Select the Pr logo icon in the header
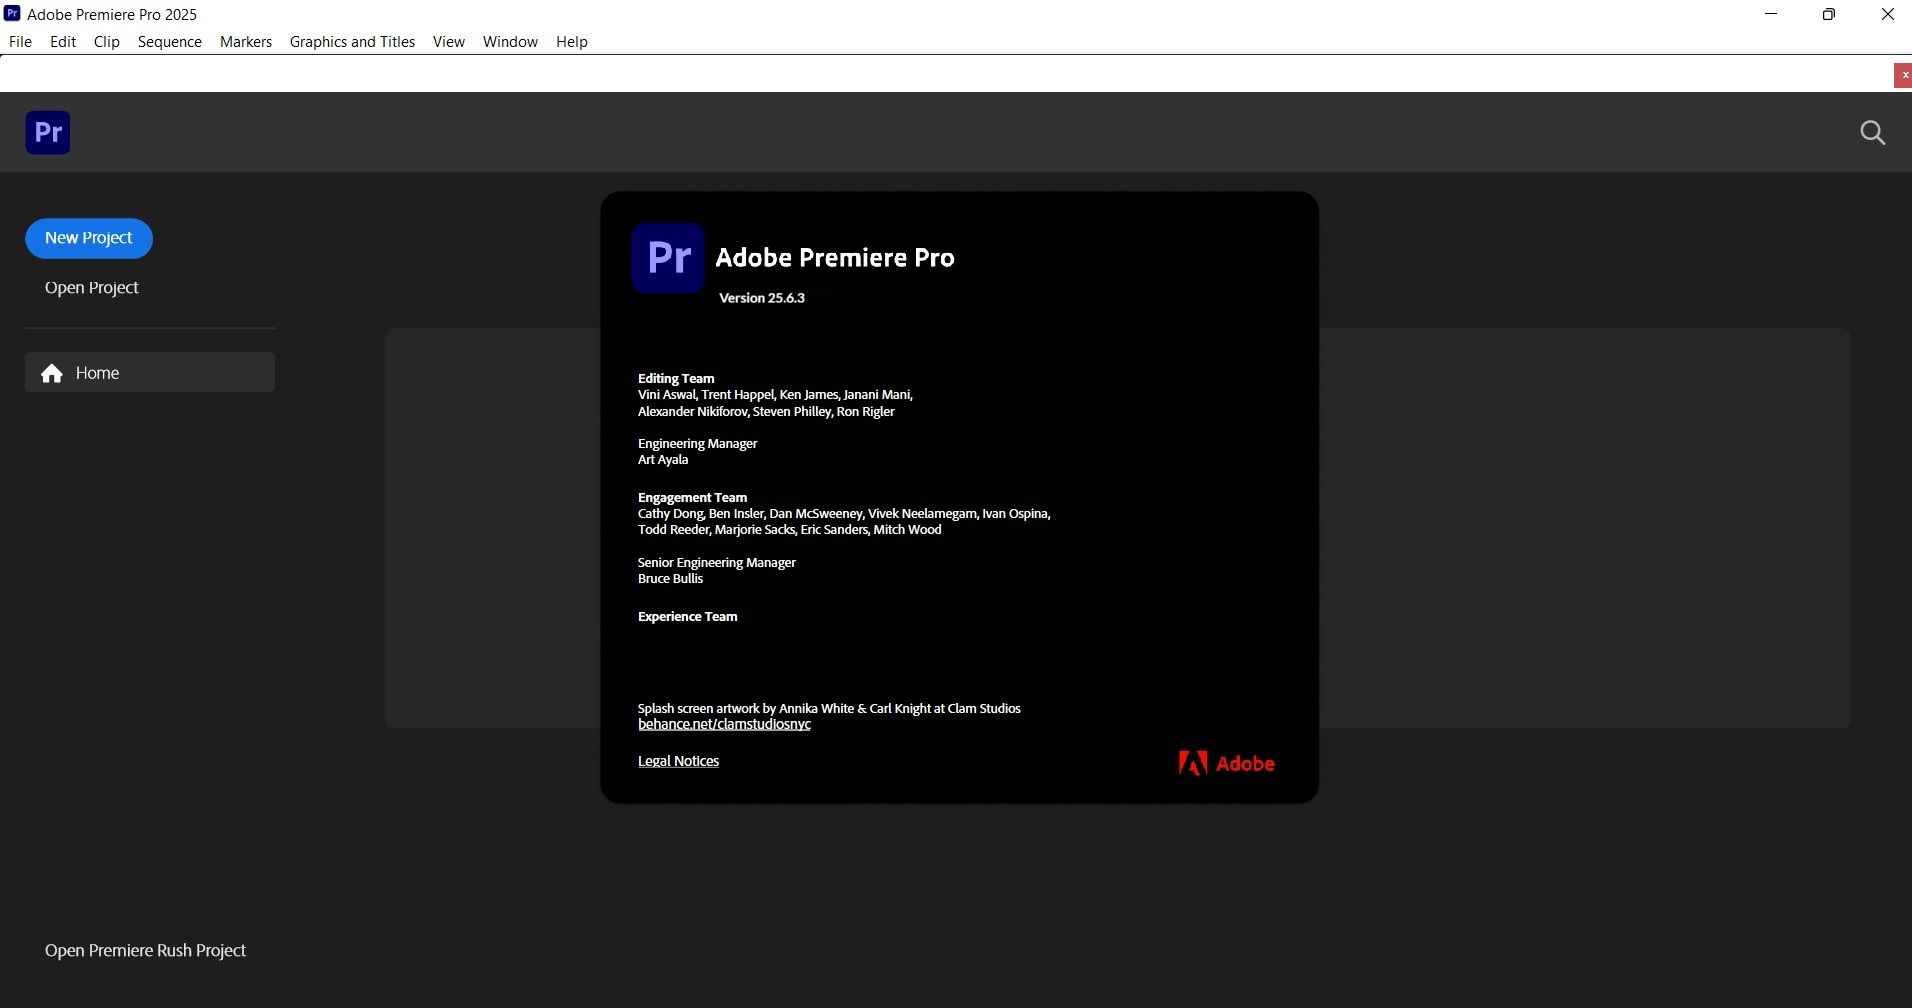Screen dimensions: 1912x1008 tap(47, 132)
